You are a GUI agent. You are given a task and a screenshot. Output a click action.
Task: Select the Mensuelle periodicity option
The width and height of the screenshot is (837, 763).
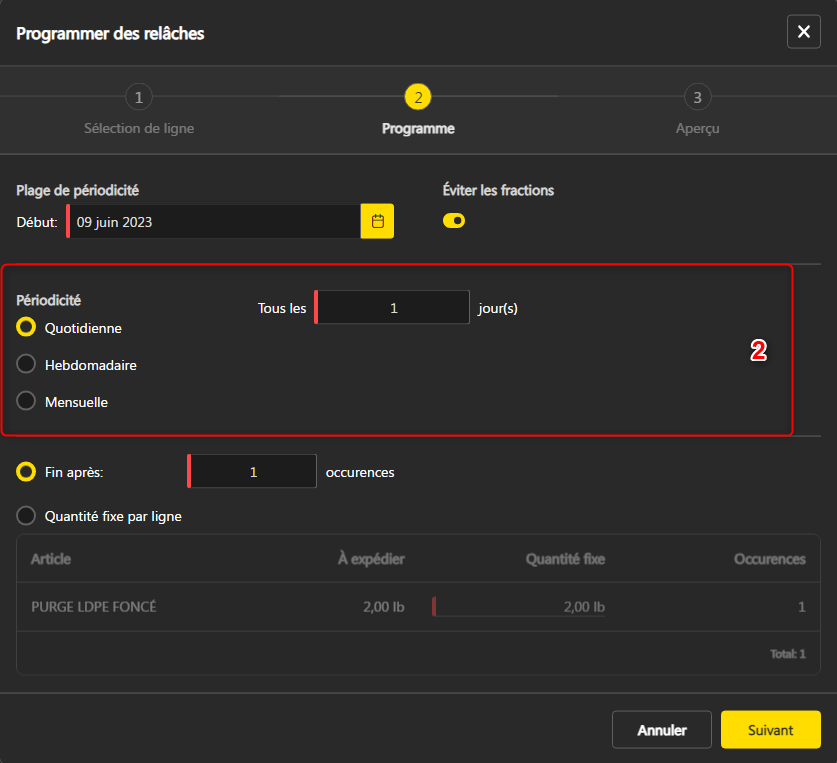click(27, 402)
